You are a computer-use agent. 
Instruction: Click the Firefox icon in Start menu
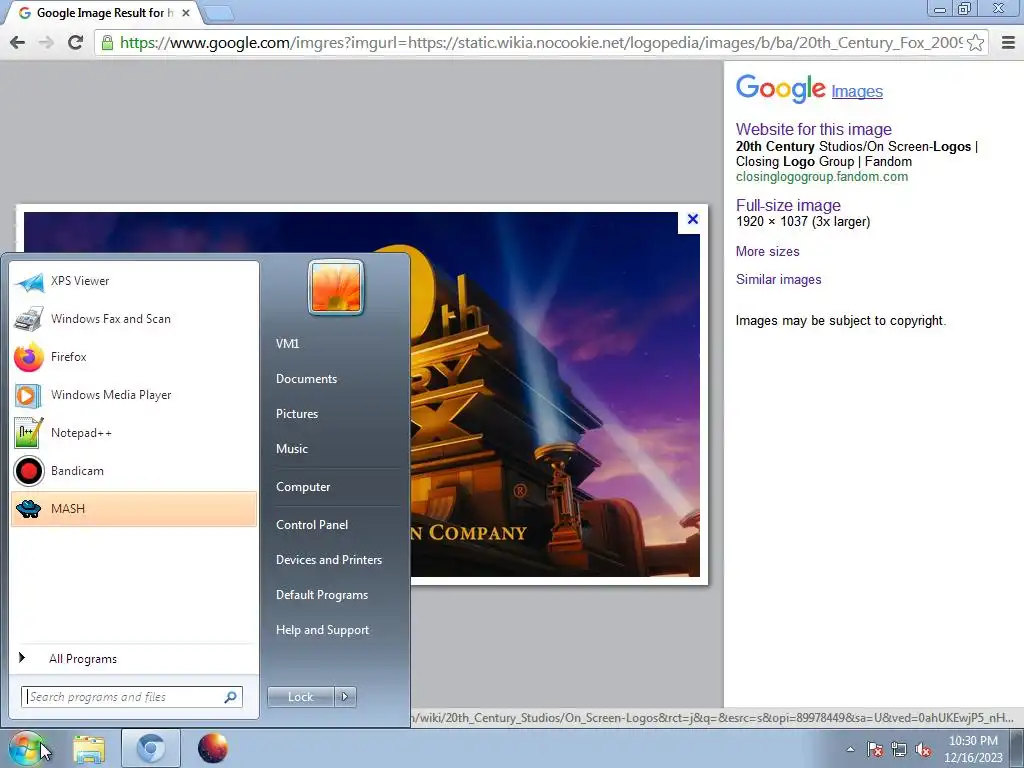coord(29,357)
